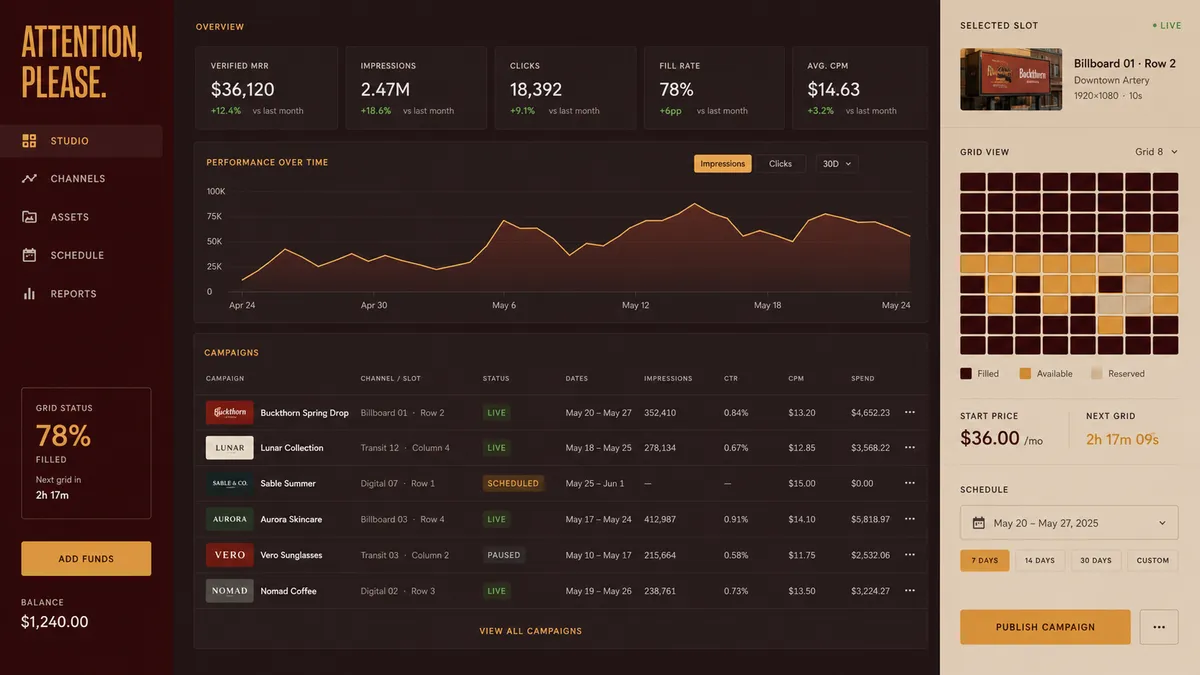This screenshot has height=675, width=1200.
Task: Click the Scheduled status badge for Sable Summer
Action: [x=513, y=483]
